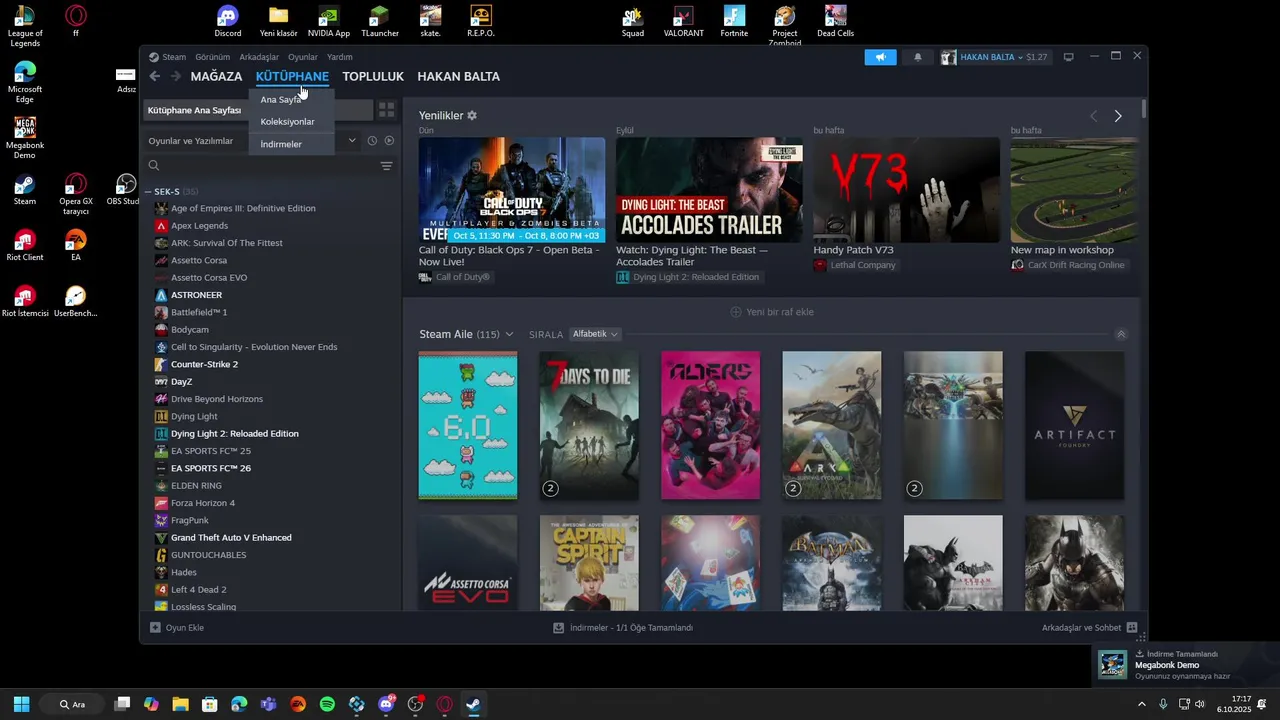Open the Artifact Foundry cover
The image size is (1280, 720).
pyautogui.click(x=1074, y=425)
